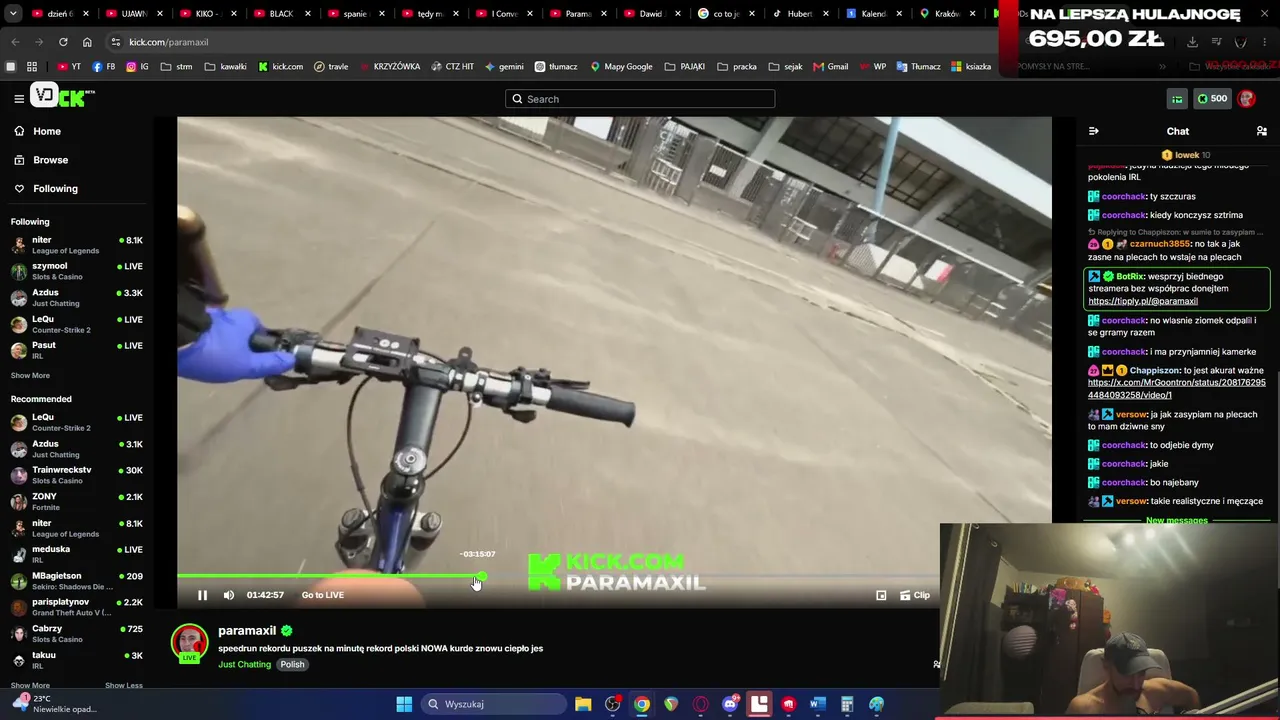Go to the browser home page
Viewport: 1280px width, 720px height.
tap(87, 42)
